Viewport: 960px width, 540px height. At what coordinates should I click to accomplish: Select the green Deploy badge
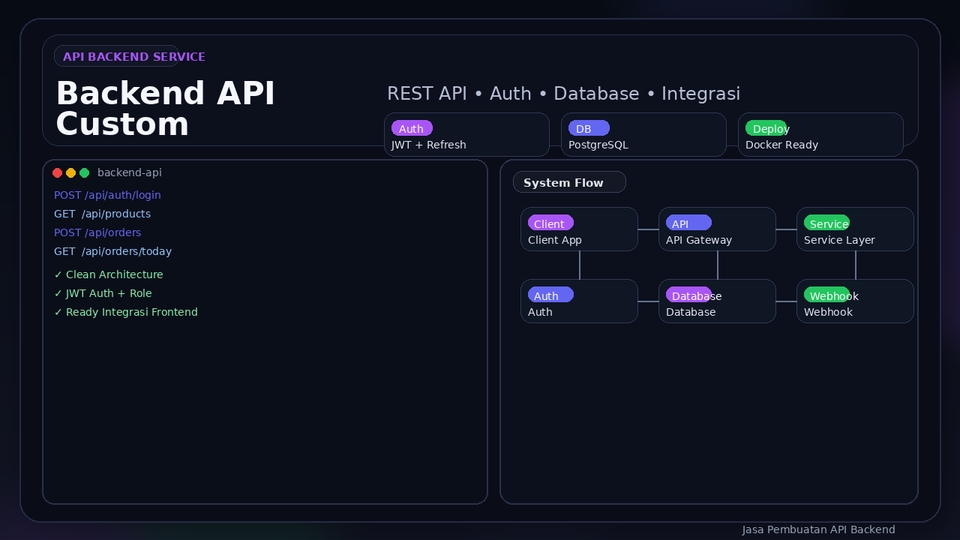coord(766,128)
